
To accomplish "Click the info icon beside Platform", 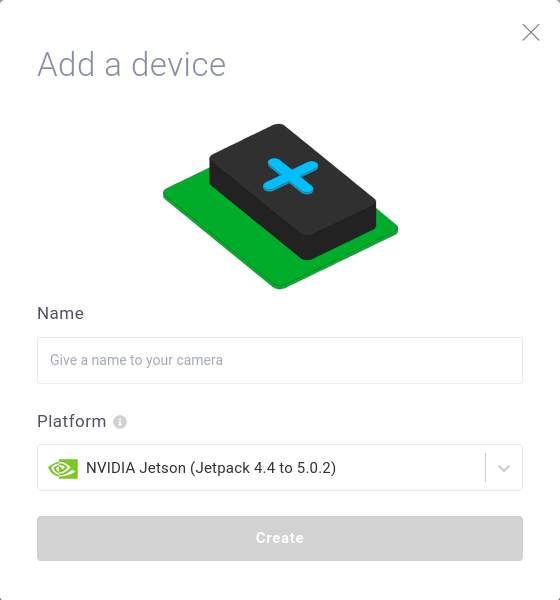I will [120, 422].
